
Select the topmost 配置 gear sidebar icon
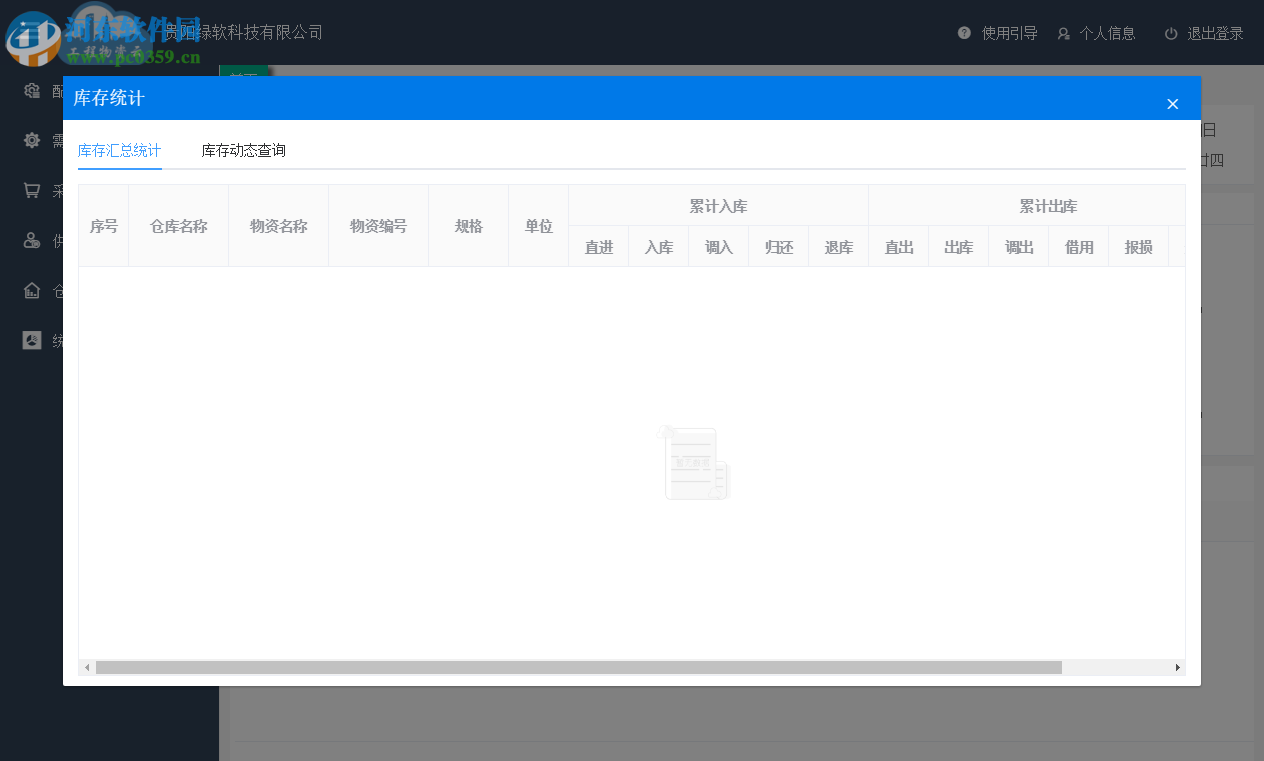pos(30,90)
